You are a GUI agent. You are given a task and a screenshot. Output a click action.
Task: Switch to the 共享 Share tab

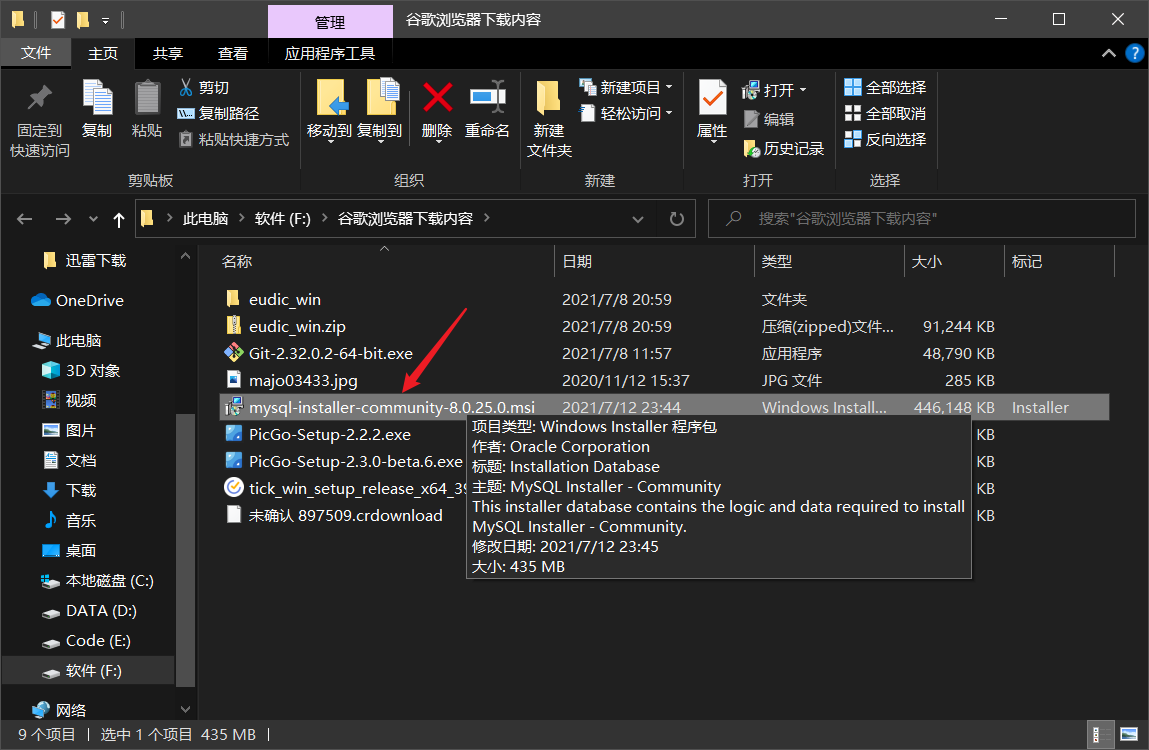168,54
